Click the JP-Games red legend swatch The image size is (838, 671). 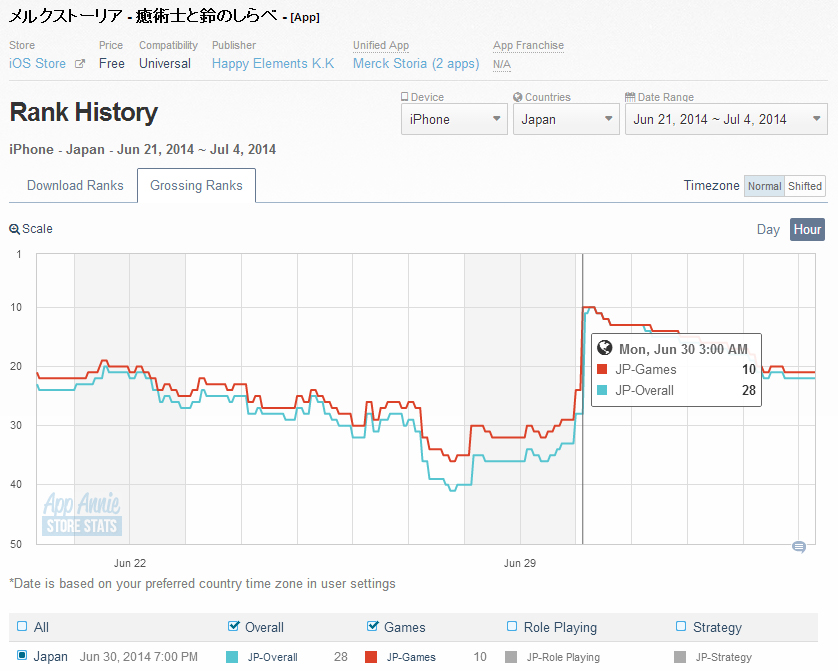coord(371,657)
